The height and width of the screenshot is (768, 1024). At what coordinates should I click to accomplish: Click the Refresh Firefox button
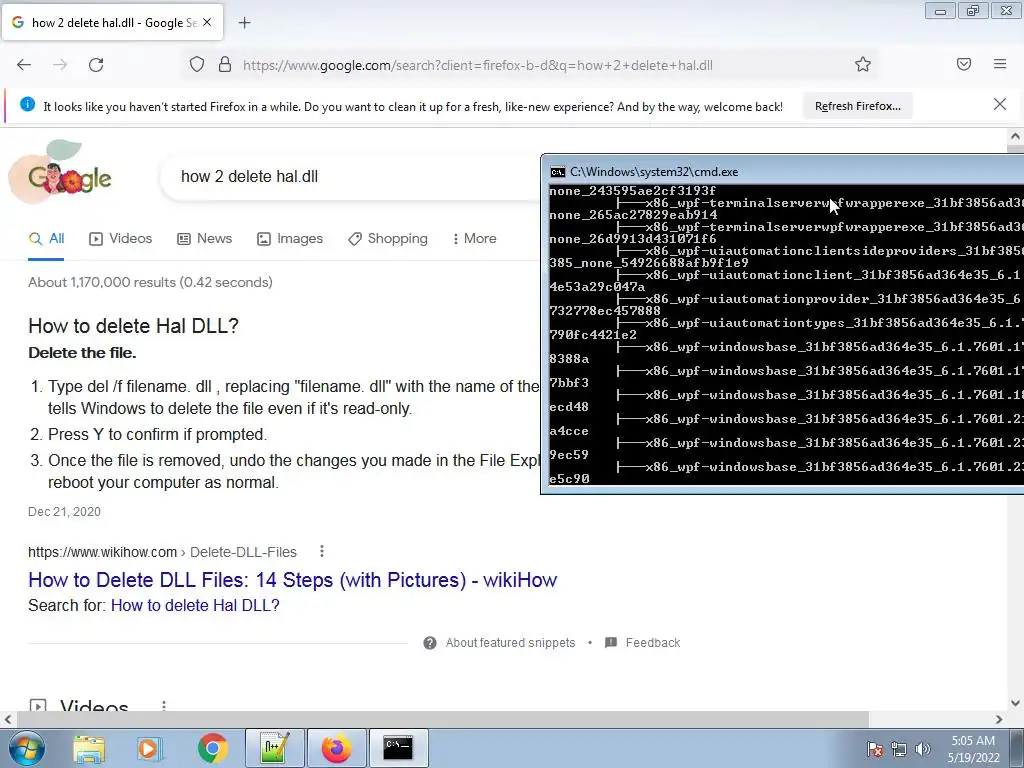click(x=857, y=106)
